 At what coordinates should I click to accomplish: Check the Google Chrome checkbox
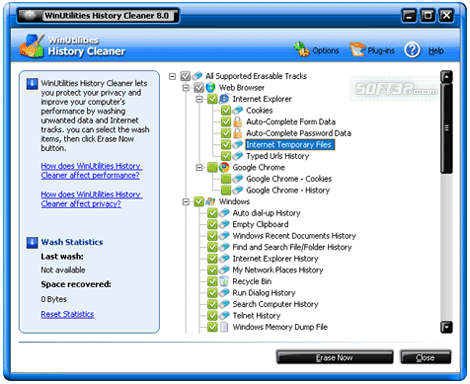pyautogui.click(x=212, y=167)
